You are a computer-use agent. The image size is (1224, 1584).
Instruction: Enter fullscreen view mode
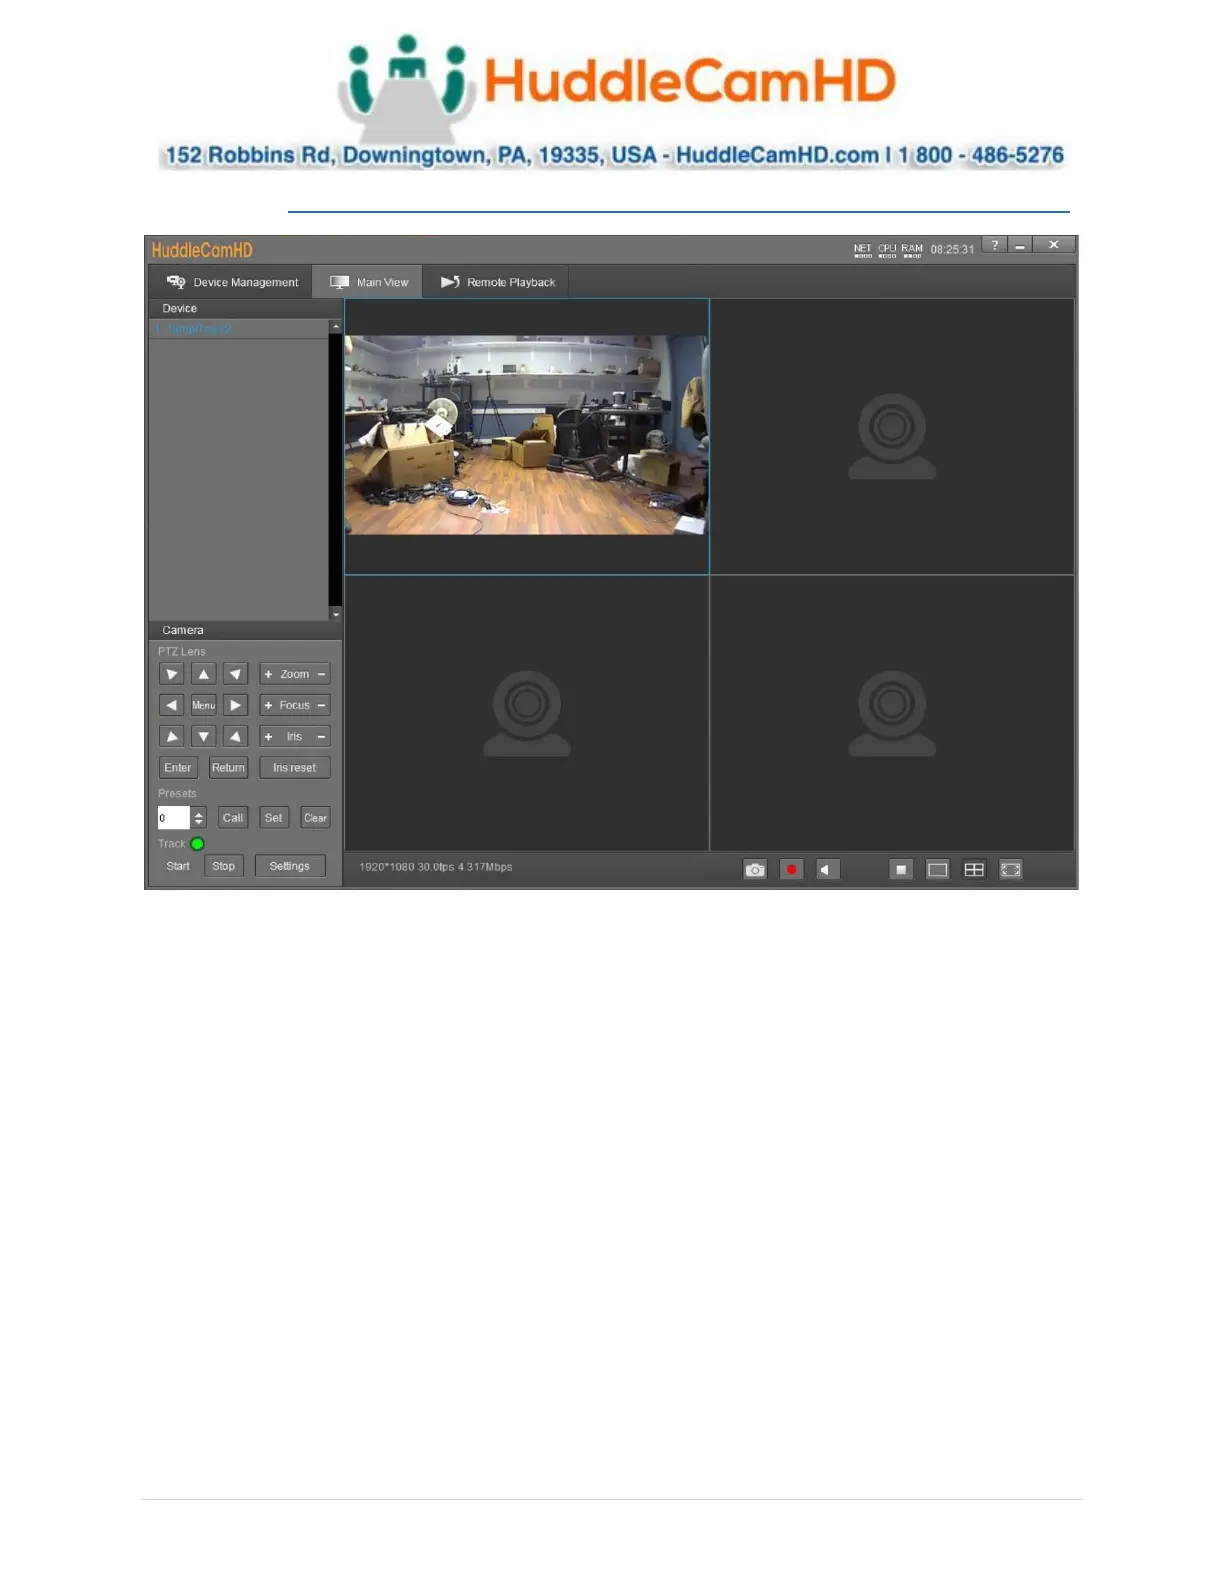click(x=1011, y=870)
